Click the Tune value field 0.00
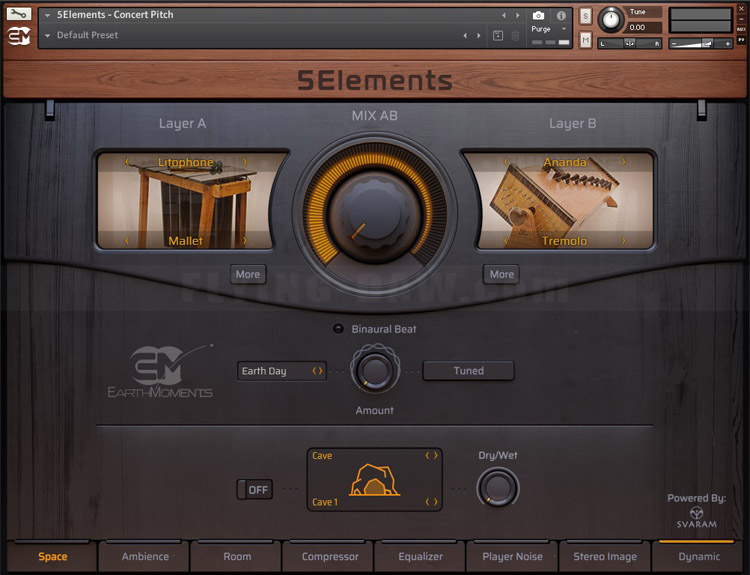Image resolution: width=750 pixels, height=575 pixels. pos(644,28)
